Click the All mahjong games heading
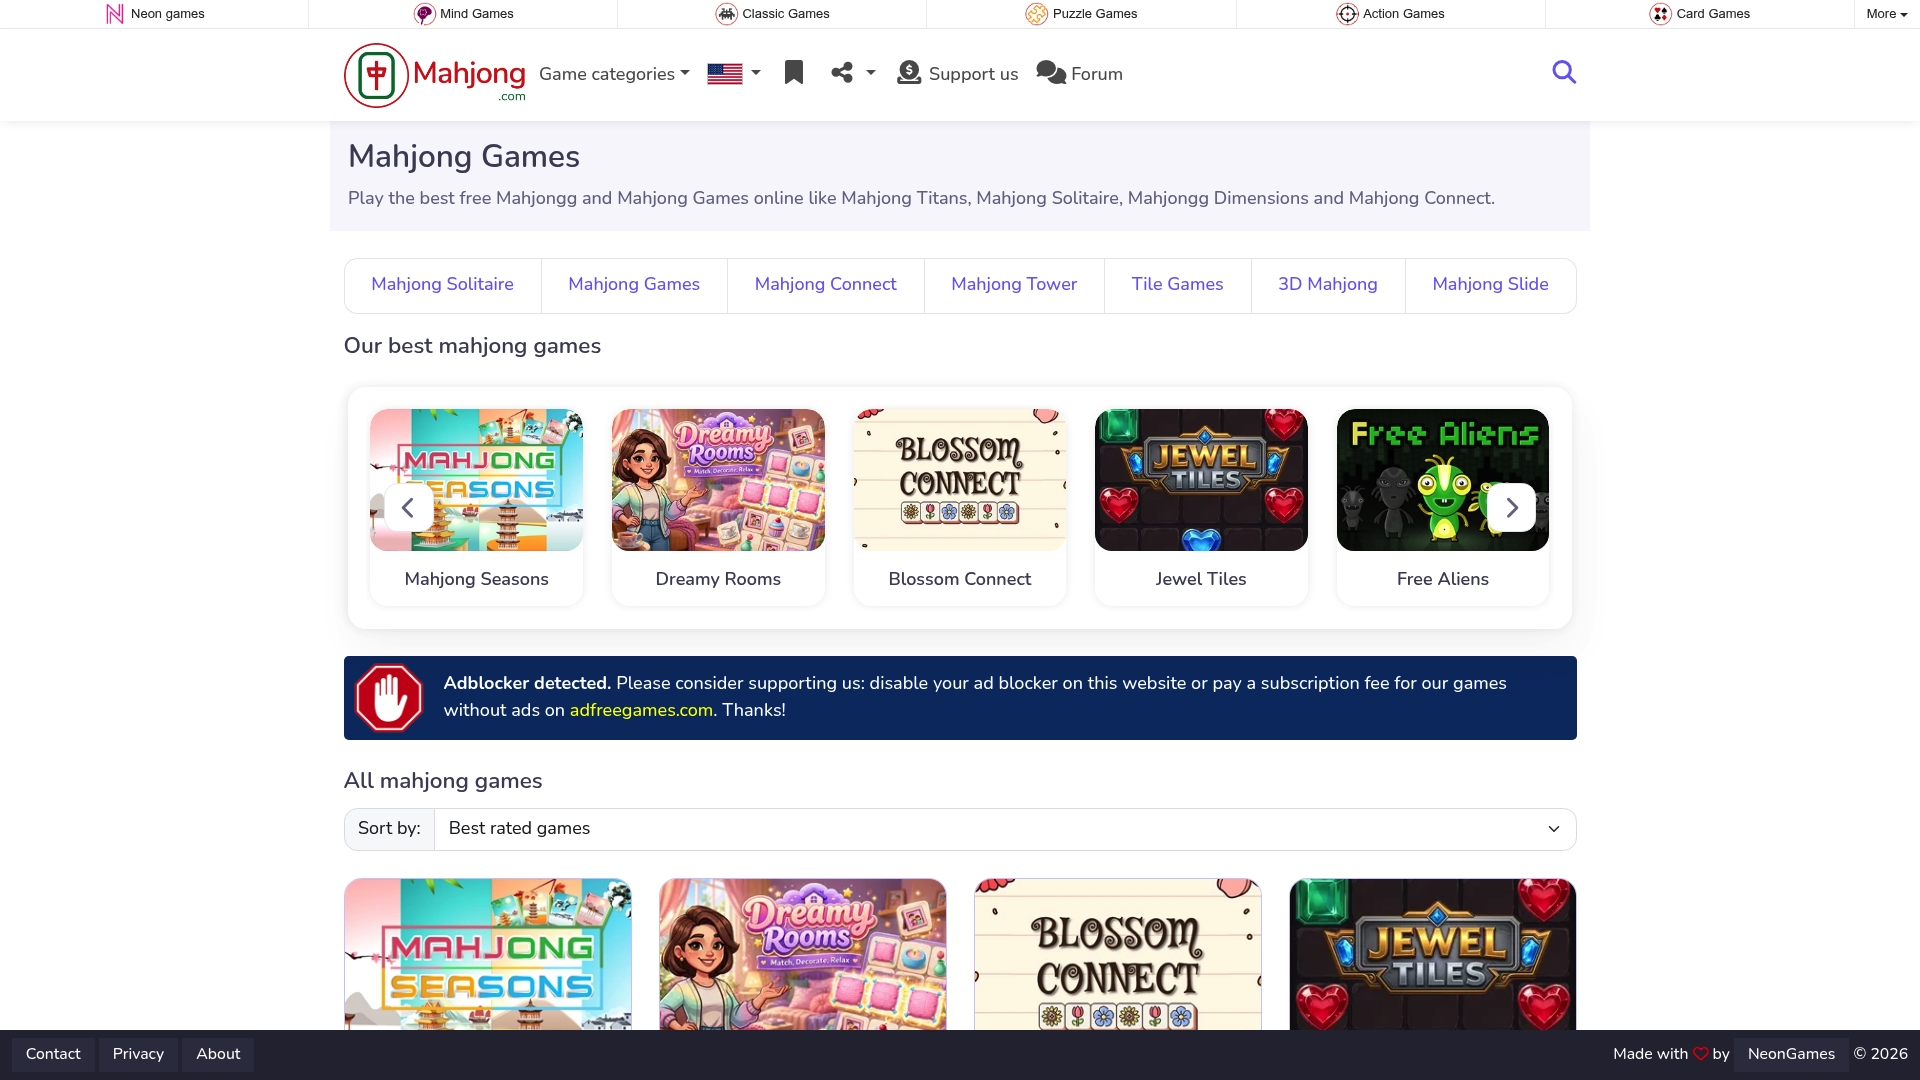Viewport: 1920px width, 1080px height. coord(443,781)
